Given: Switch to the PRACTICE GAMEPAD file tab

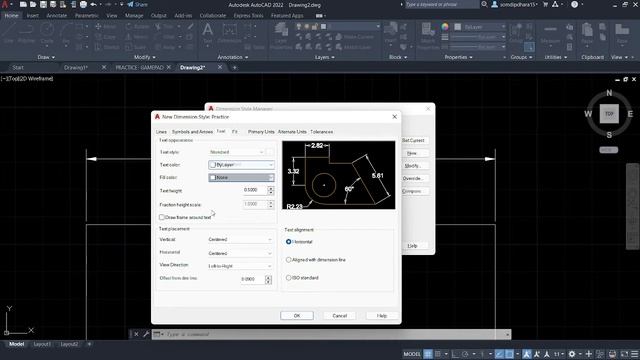Looking at the screenshot, I should pyautogui.click(x=139, y=67).
